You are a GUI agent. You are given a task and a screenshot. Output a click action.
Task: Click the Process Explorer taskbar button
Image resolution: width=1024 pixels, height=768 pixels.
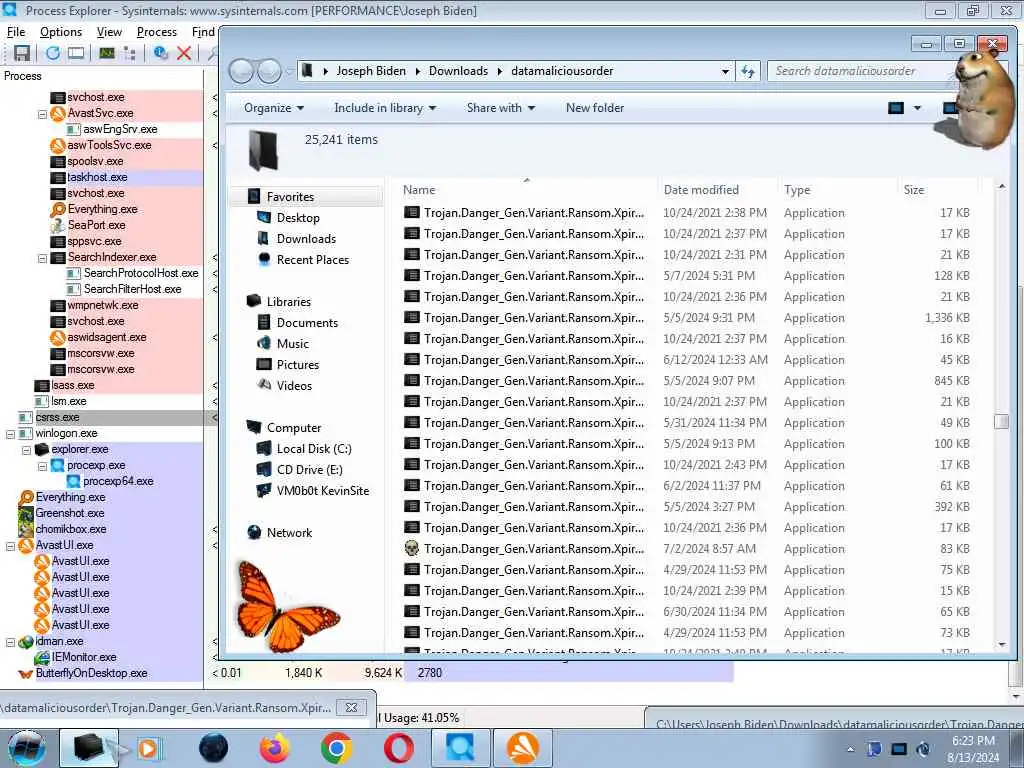coord(460,748)
